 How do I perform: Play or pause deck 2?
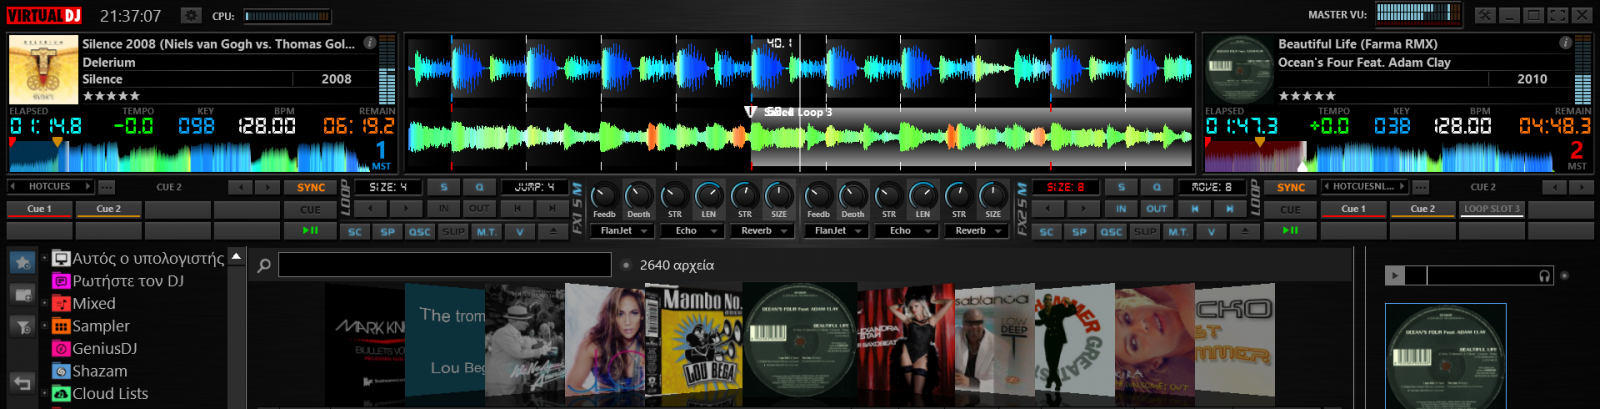1291,230
